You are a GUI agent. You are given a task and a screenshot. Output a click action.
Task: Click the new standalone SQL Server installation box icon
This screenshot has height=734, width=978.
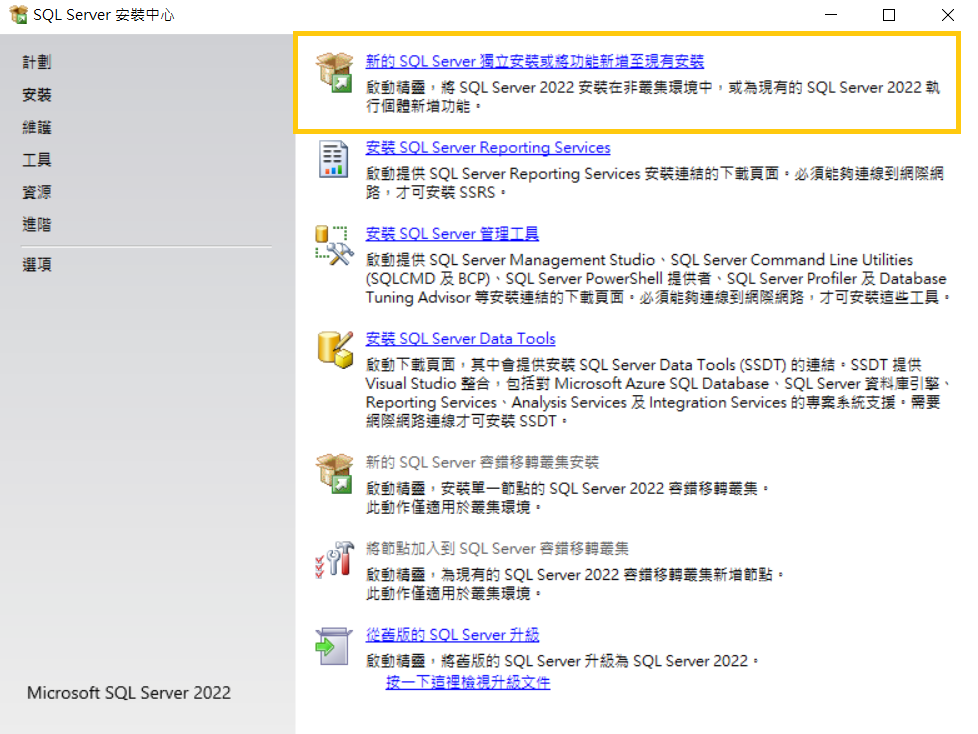click(334, 72)
